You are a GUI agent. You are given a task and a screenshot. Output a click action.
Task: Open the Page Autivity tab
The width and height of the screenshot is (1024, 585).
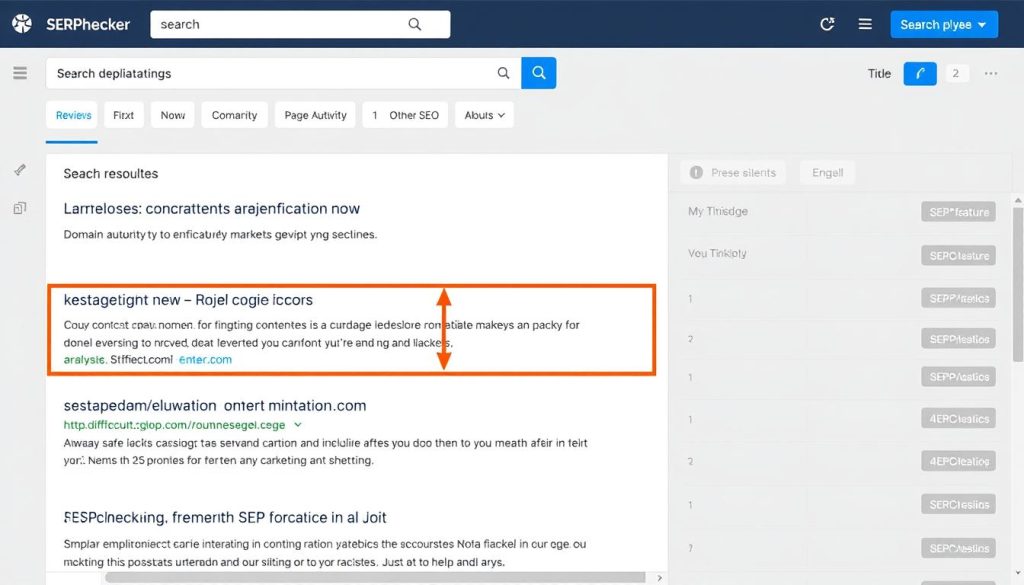[315, 114]
